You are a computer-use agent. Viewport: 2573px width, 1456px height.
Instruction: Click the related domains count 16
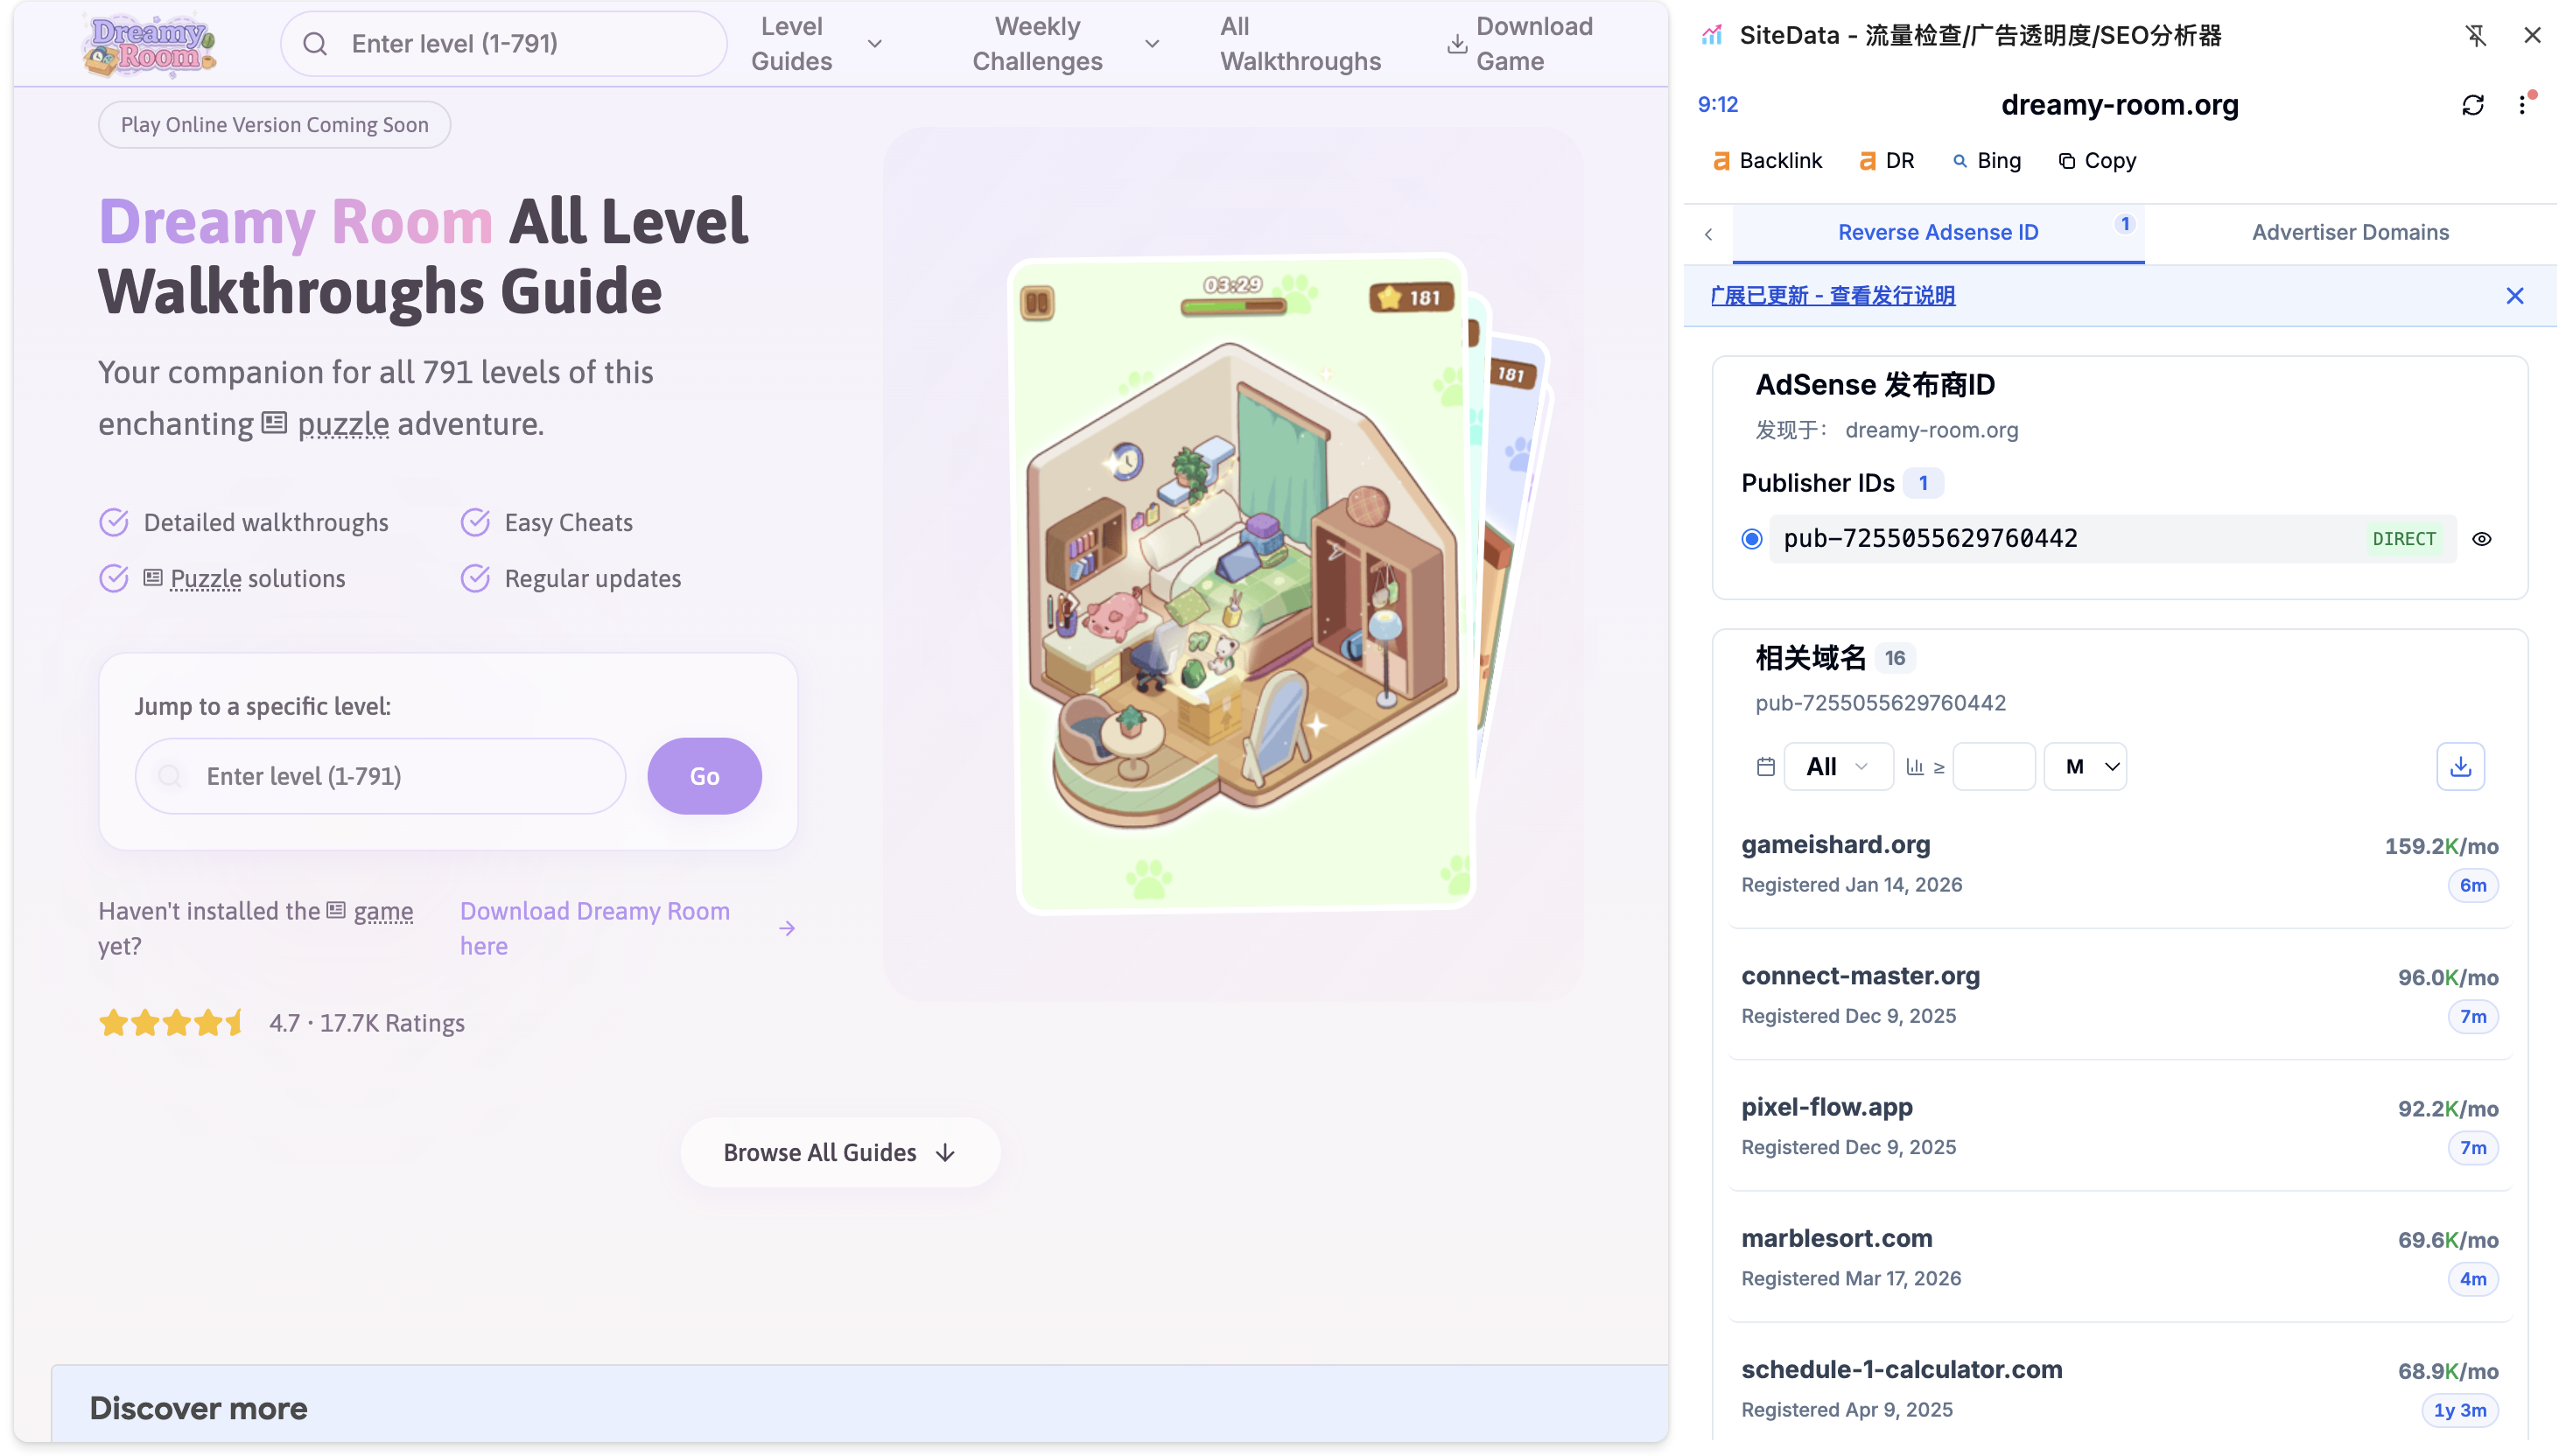[x=1894, y=659]
